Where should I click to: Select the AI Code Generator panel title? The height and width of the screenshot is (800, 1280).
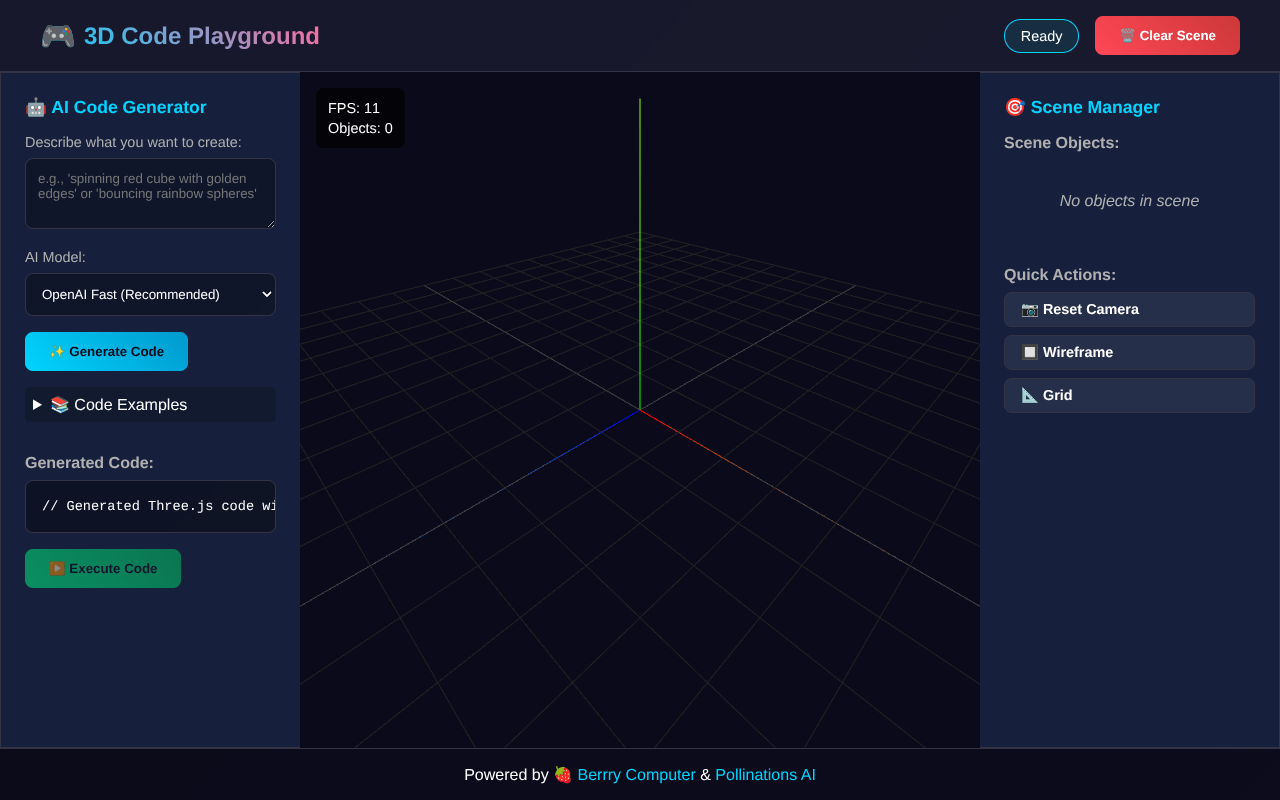click(129, 107)
